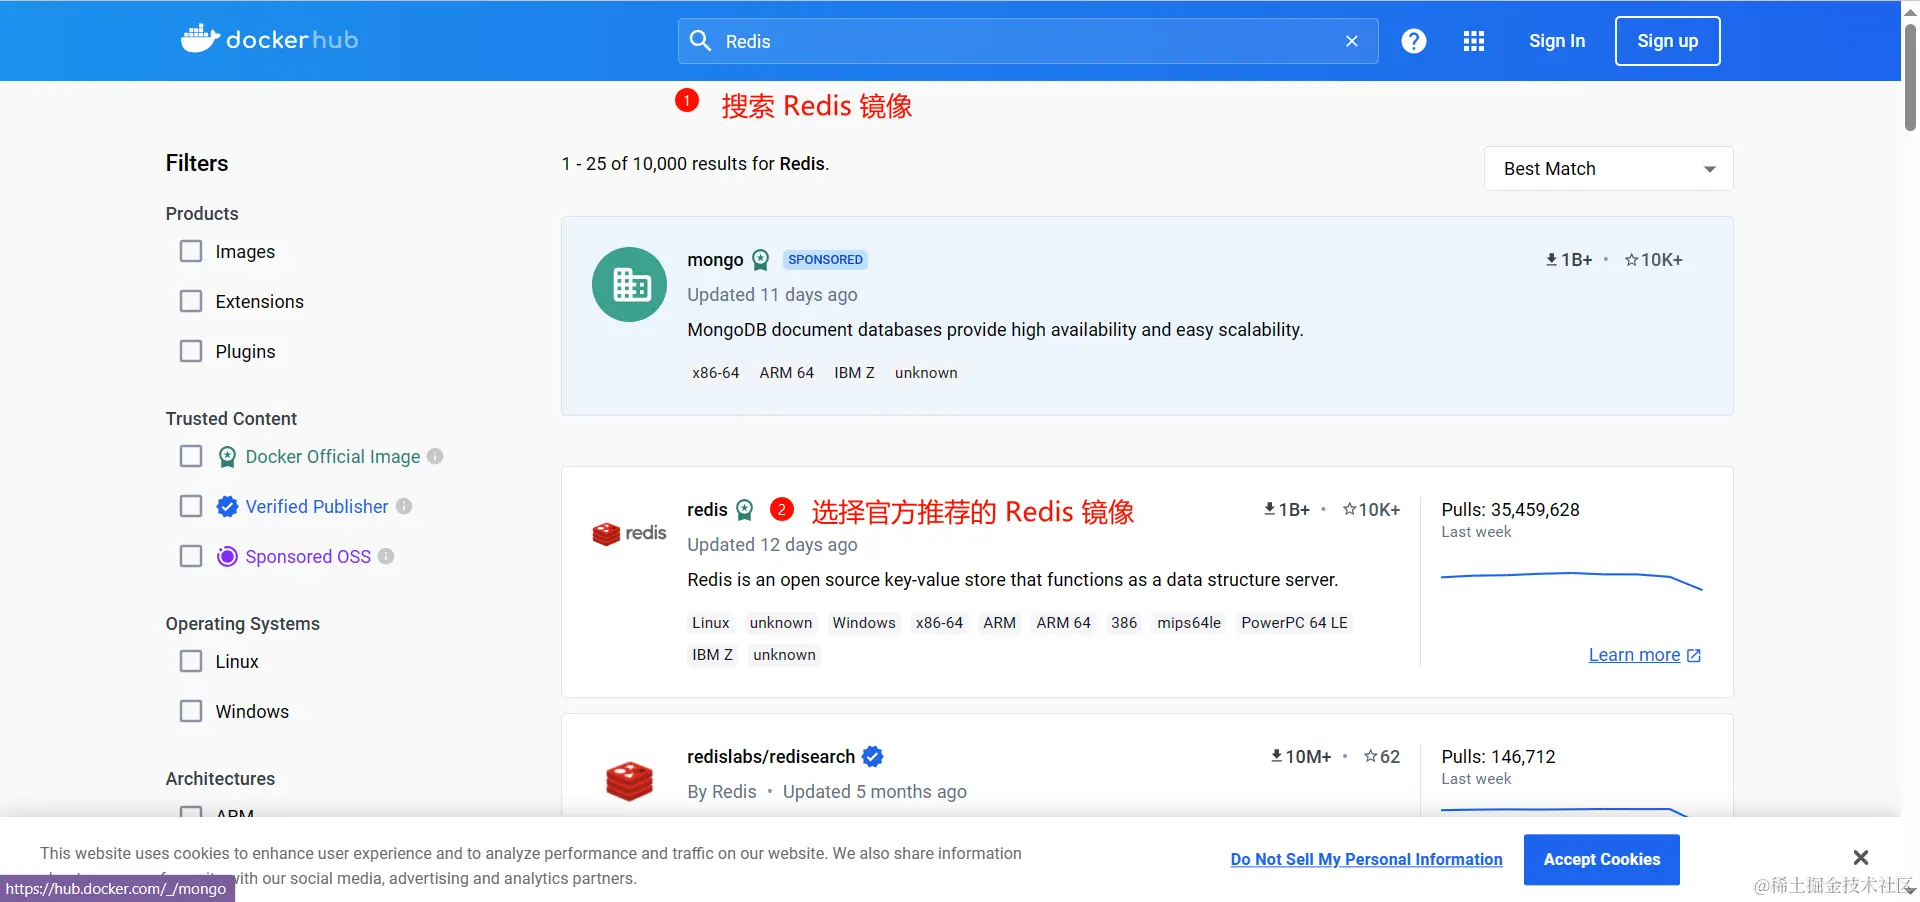
Task: Click the page vertical scrollbar
Action: pos(1910,78)
